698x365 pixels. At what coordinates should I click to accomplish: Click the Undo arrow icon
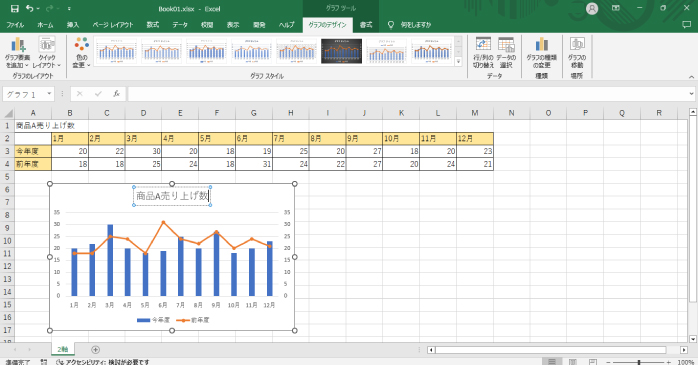pos(30,8)
